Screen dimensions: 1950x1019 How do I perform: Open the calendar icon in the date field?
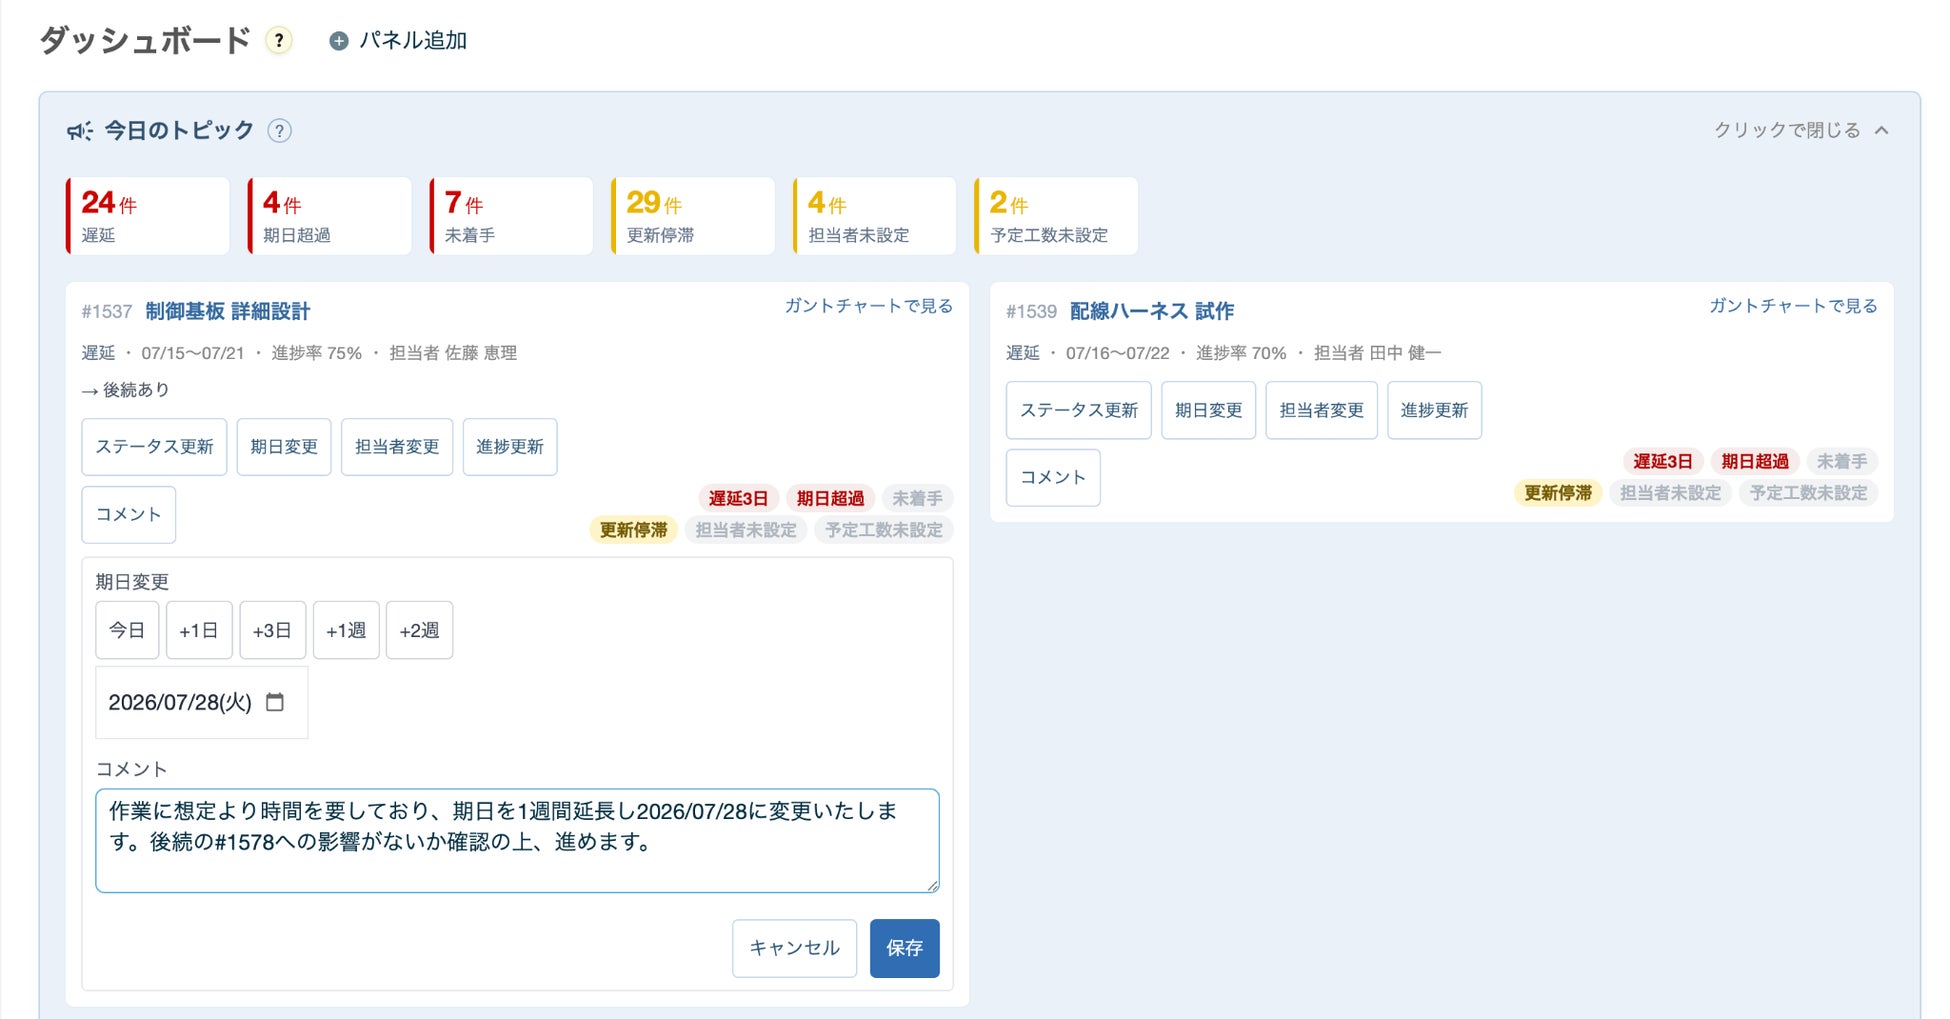(275, 702)
